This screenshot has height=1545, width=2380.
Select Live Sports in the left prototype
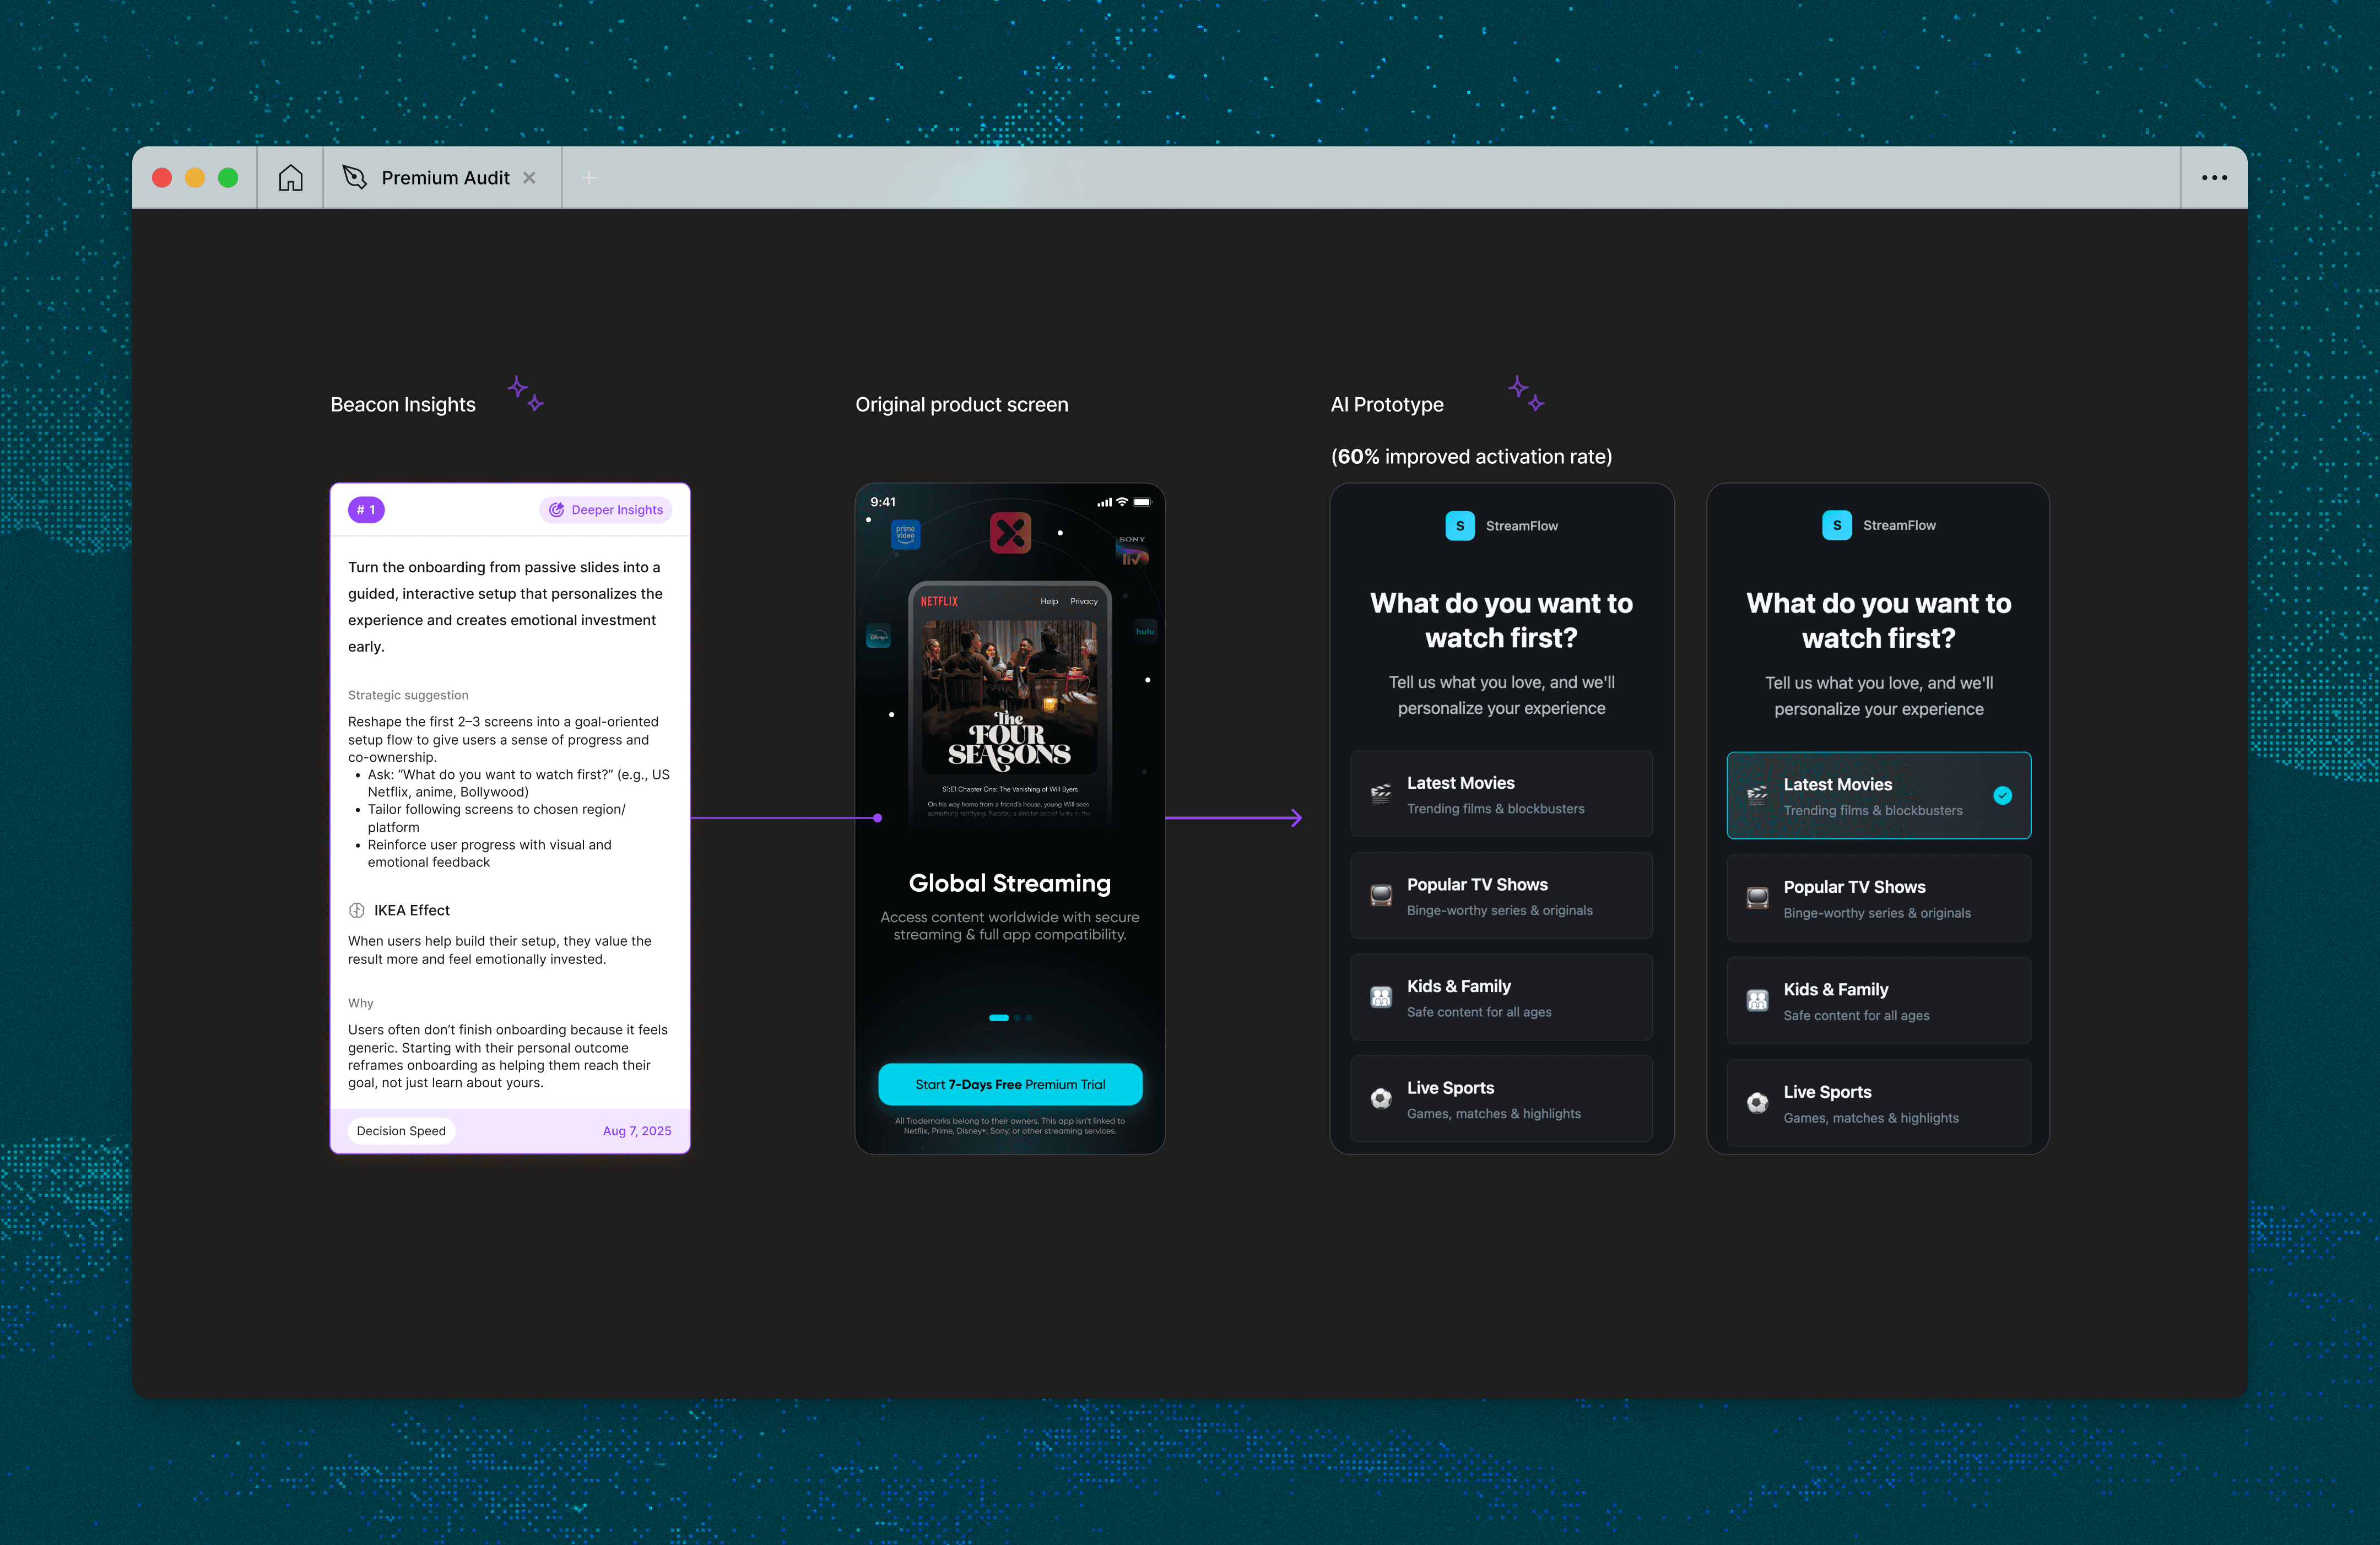click(x=1501, y=1099)
